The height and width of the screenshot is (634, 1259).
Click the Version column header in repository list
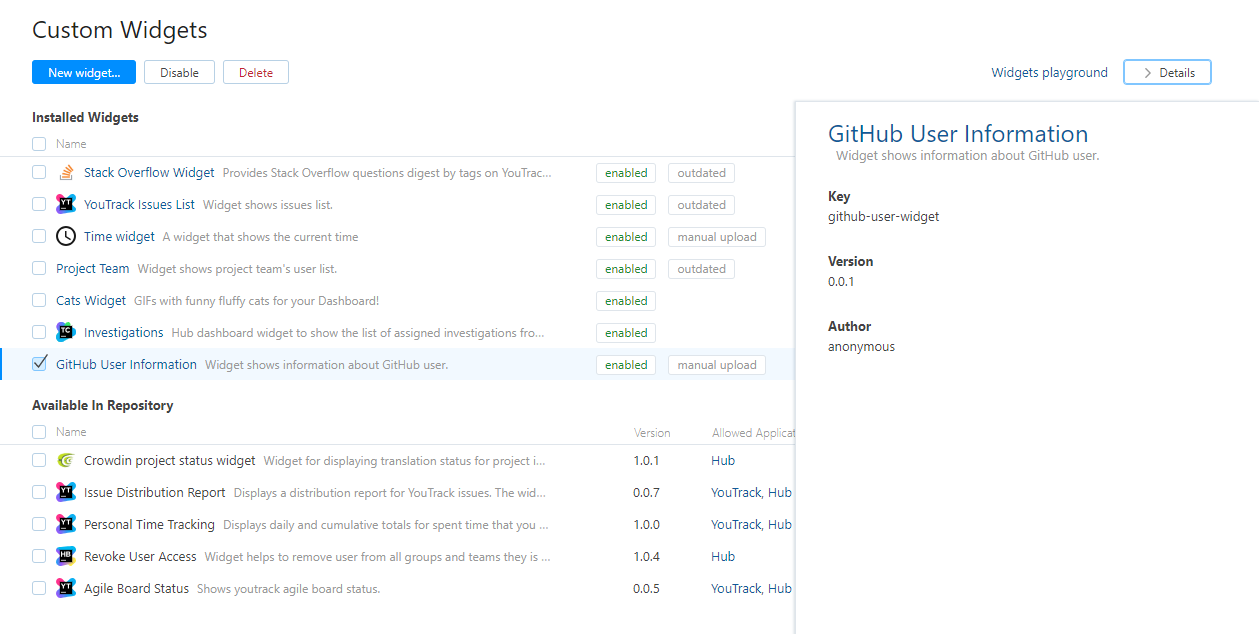[652, 433]
